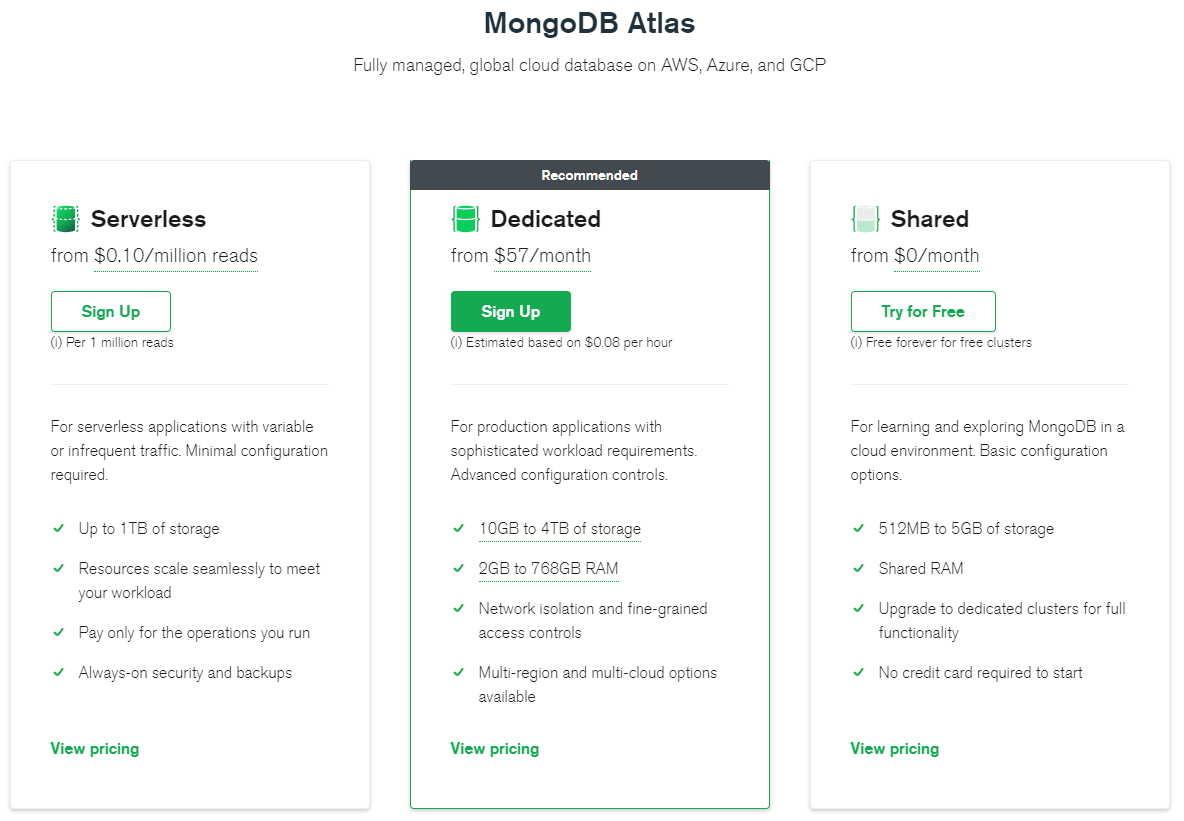Open View pricing for Serverless plan

[x=94, y=748]
